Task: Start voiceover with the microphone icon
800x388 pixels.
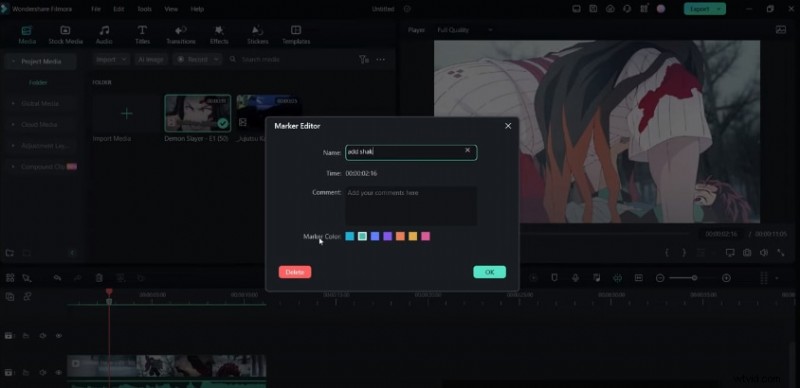Action: [576, 278]
